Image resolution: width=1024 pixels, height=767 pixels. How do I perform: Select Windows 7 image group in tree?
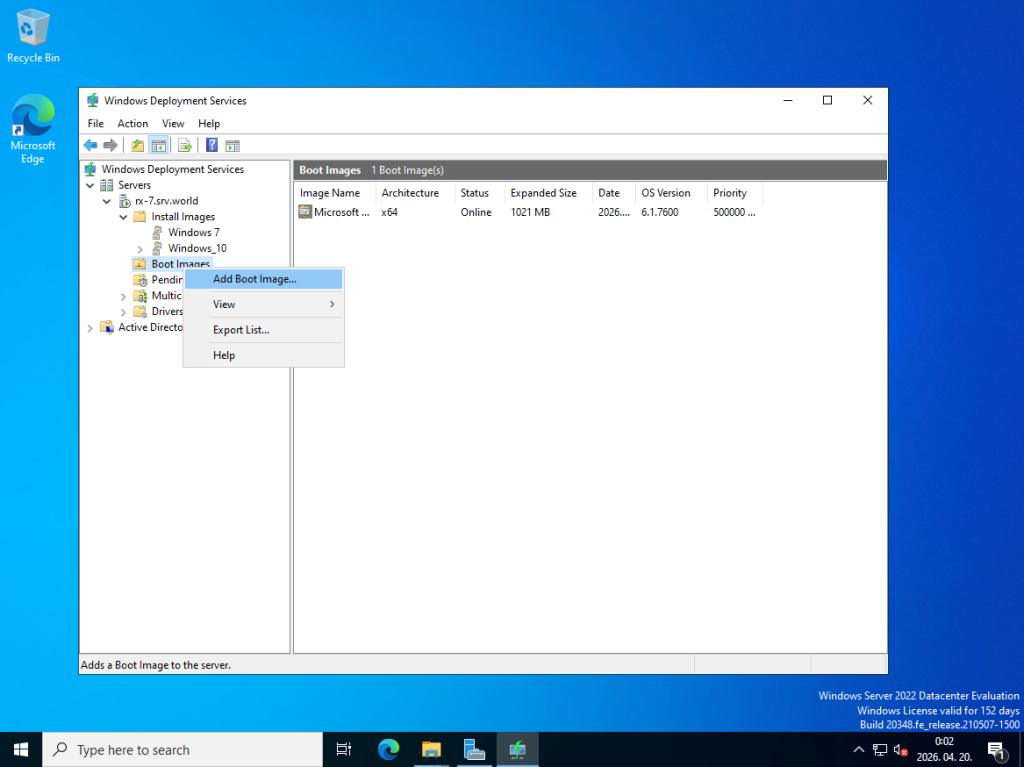193,232
